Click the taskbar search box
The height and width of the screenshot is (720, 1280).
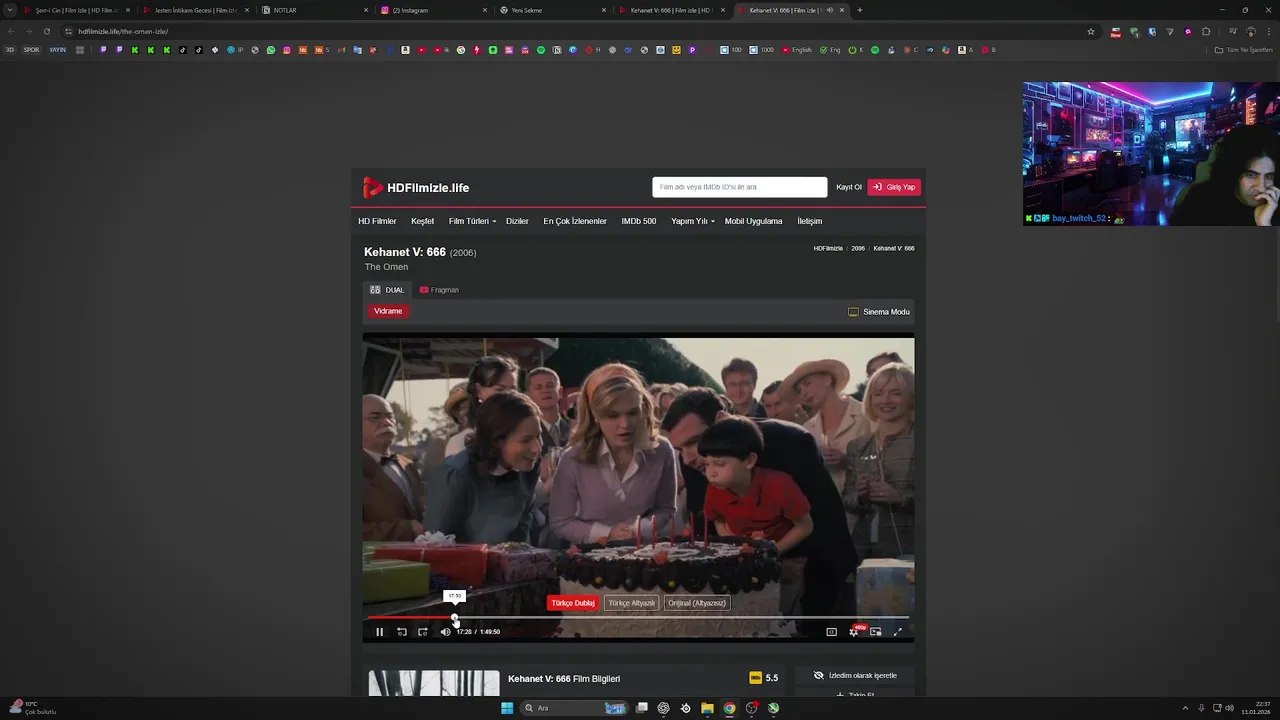tap(575, 708)
